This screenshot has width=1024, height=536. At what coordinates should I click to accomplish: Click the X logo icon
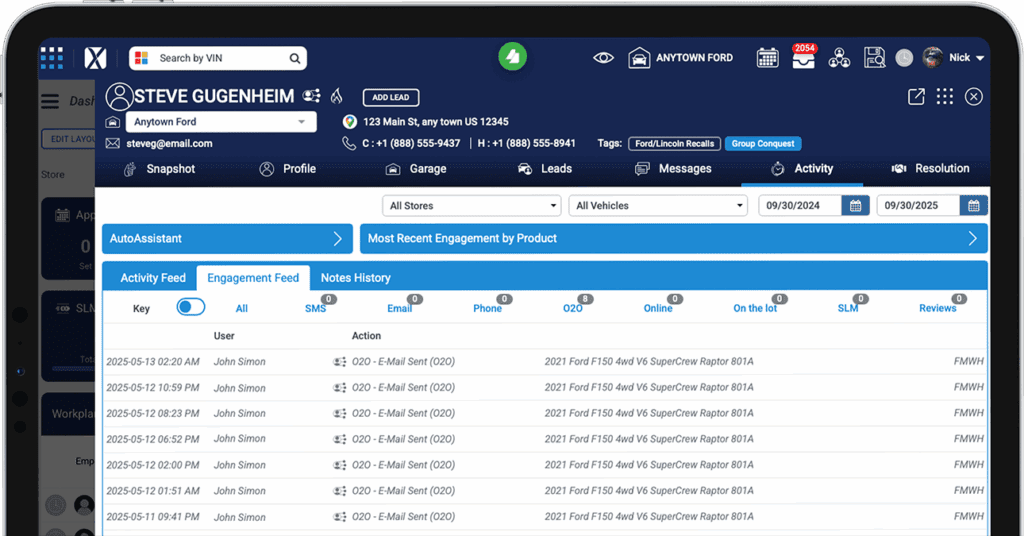coord(95,58)
